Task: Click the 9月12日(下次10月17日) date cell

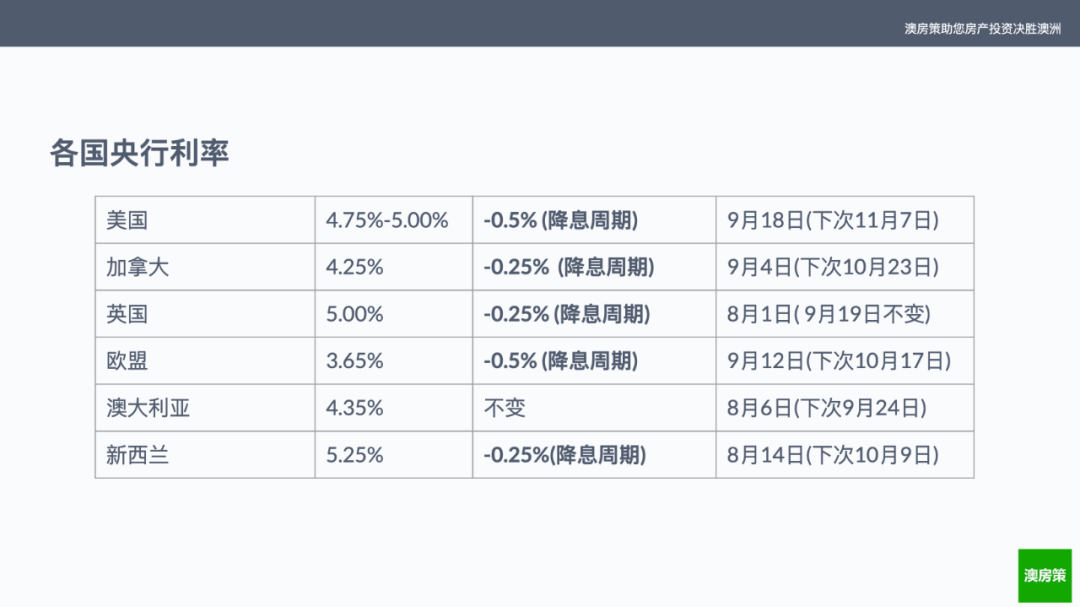Action: (845, 360)
